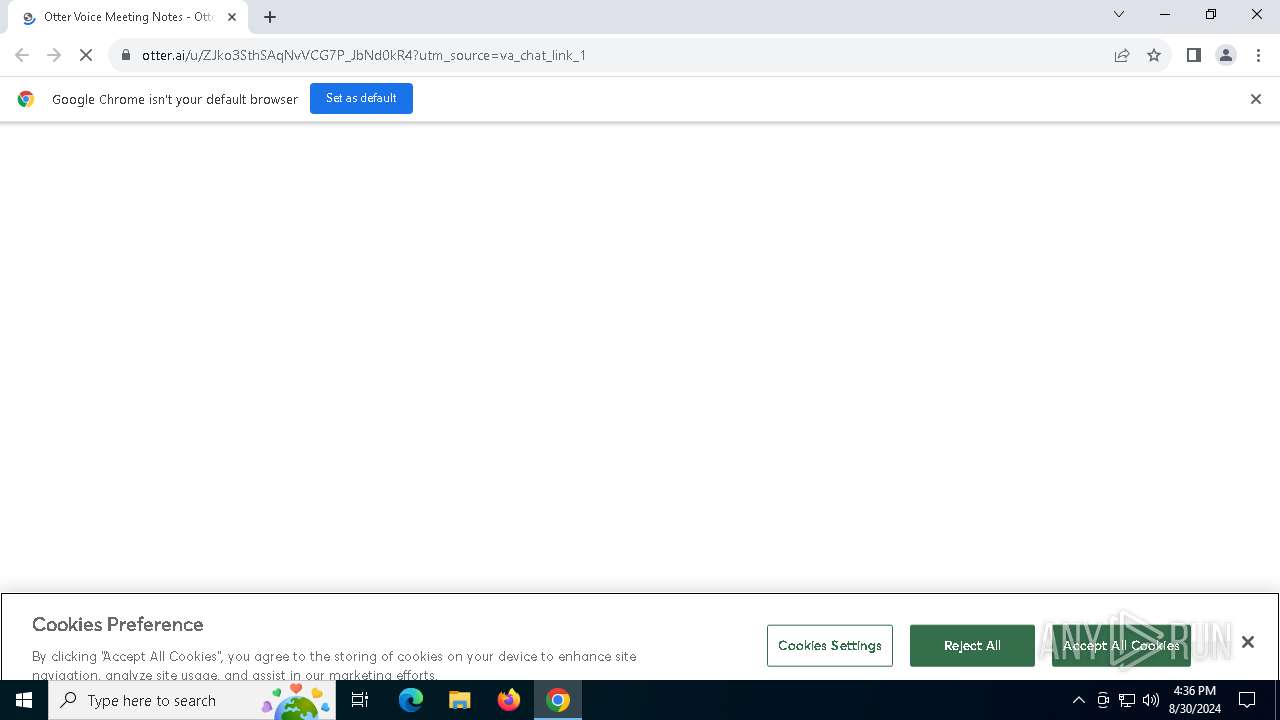Open the side panel

[1194, 55]
